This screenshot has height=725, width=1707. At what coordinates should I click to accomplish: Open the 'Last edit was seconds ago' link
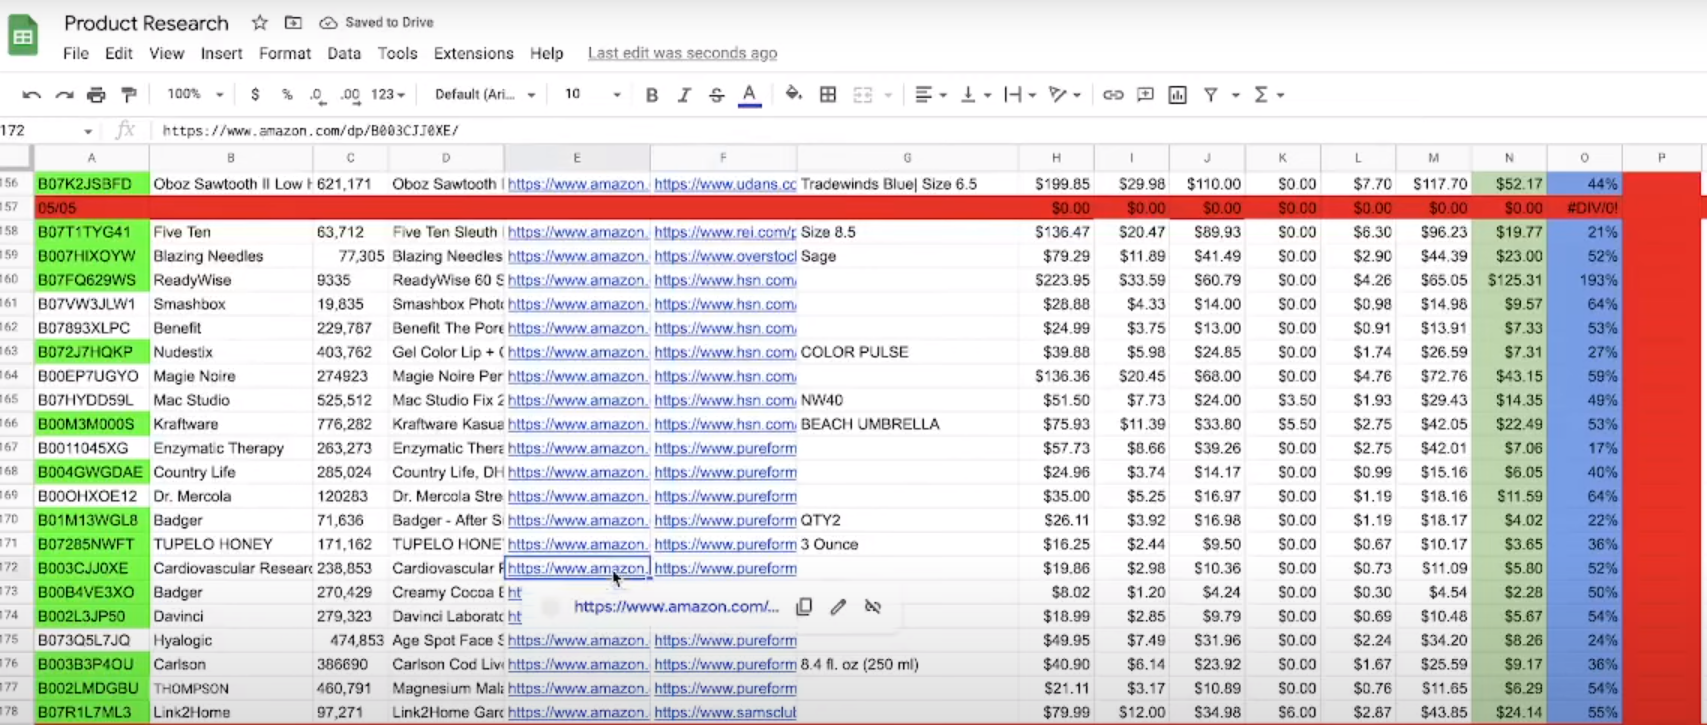[682, 53]
